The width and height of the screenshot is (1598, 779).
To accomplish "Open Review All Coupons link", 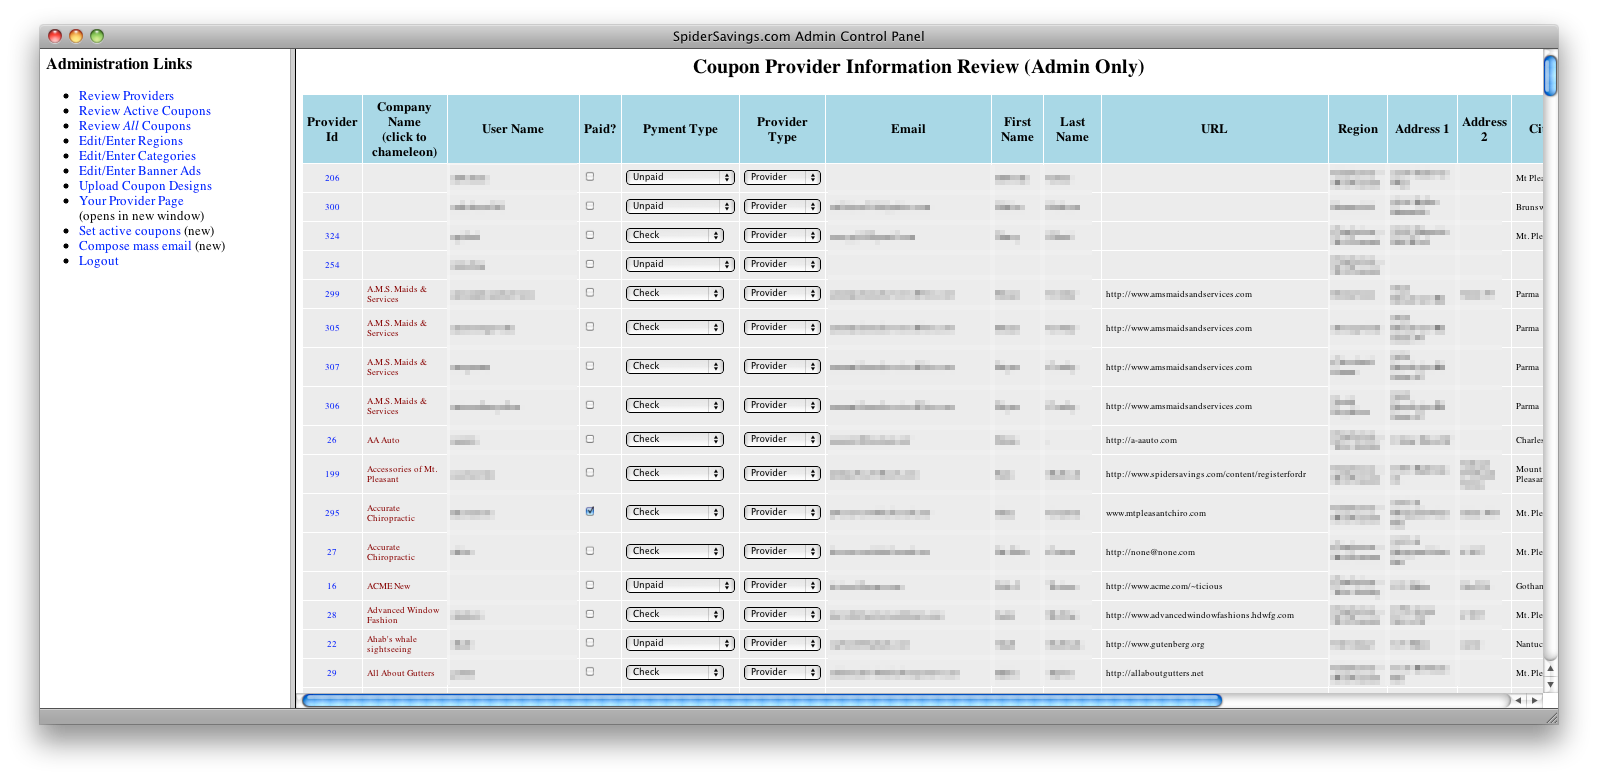I will [x=135, y=126].
